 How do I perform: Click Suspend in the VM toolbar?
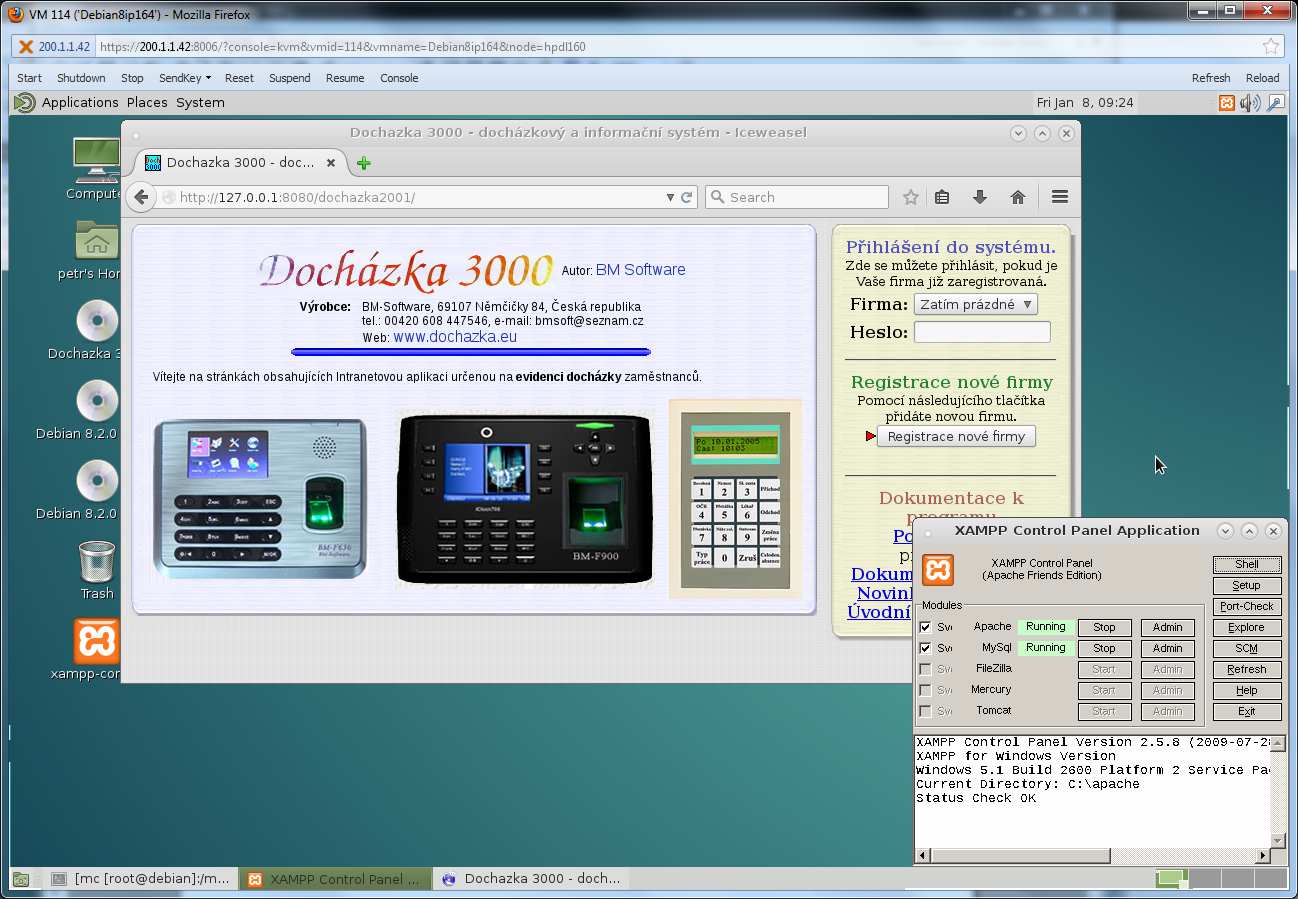[x=289, y=78]
